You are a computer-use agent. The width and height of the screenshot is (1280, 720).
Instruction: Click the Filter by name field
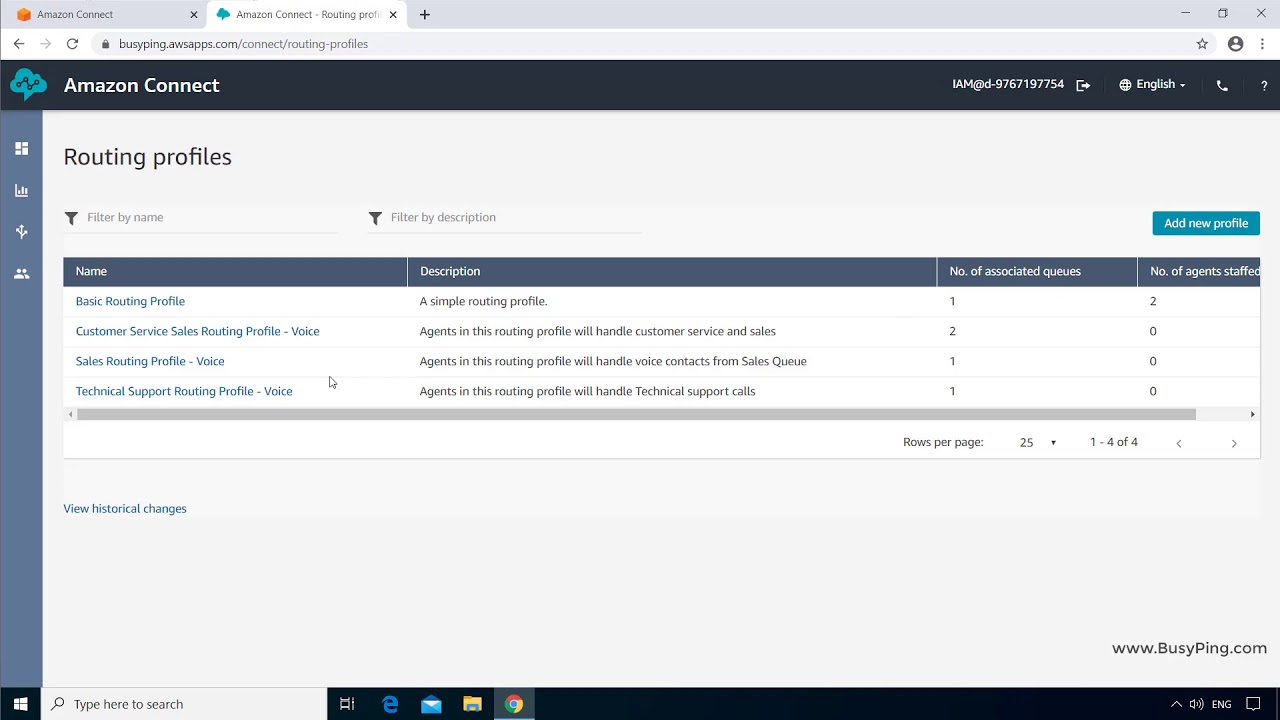(x=211, y=218)
